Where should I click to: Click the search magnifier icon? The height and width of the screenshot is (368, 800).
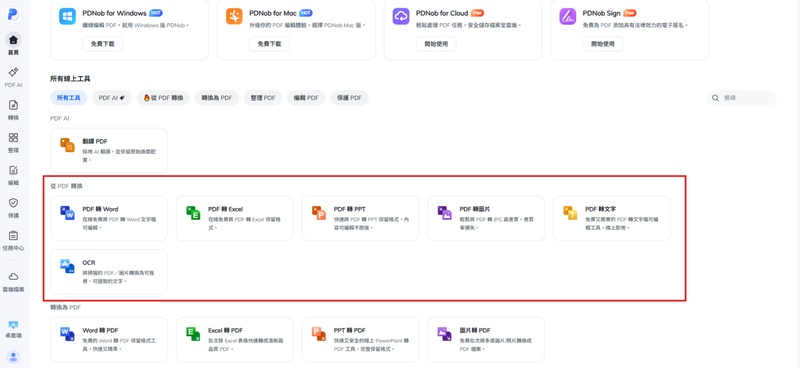715,98
